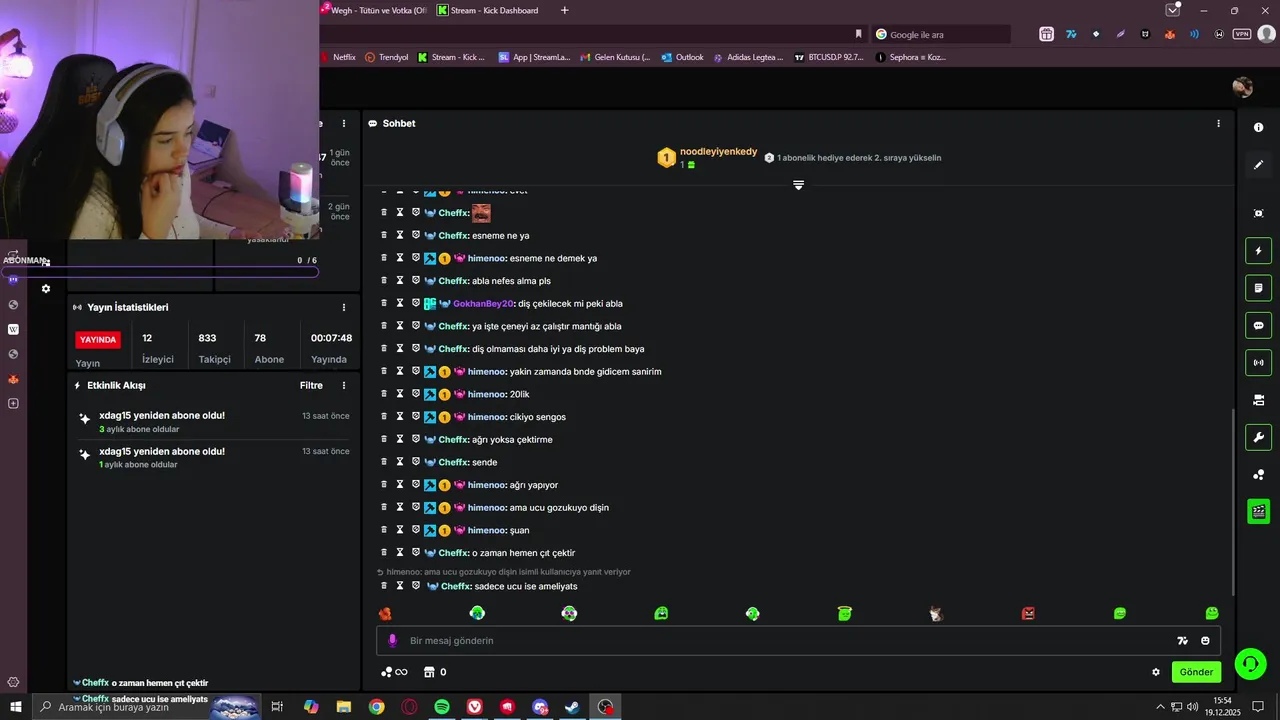Click the webcam overlay thumbnail
The image size is (1280, 720).
pos(160,120)
